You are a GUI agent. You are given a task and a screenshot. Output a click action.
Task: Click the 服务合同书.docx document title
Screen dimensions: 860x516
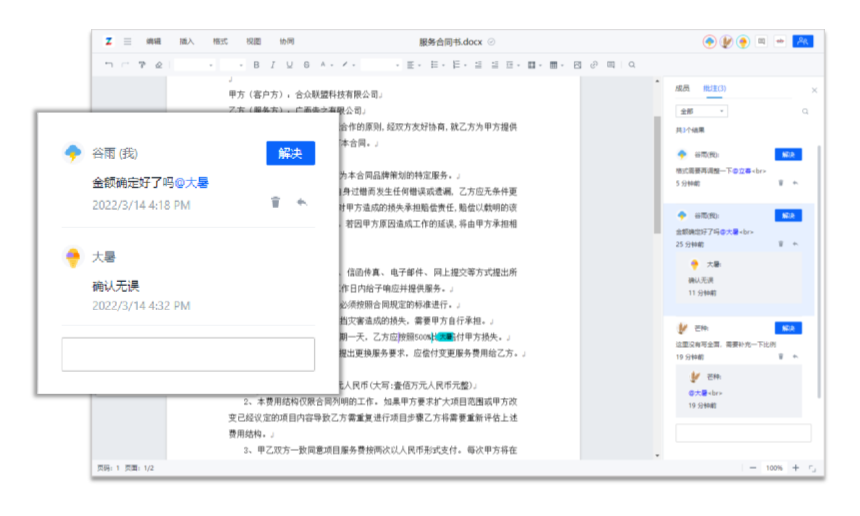pos(450,42)
